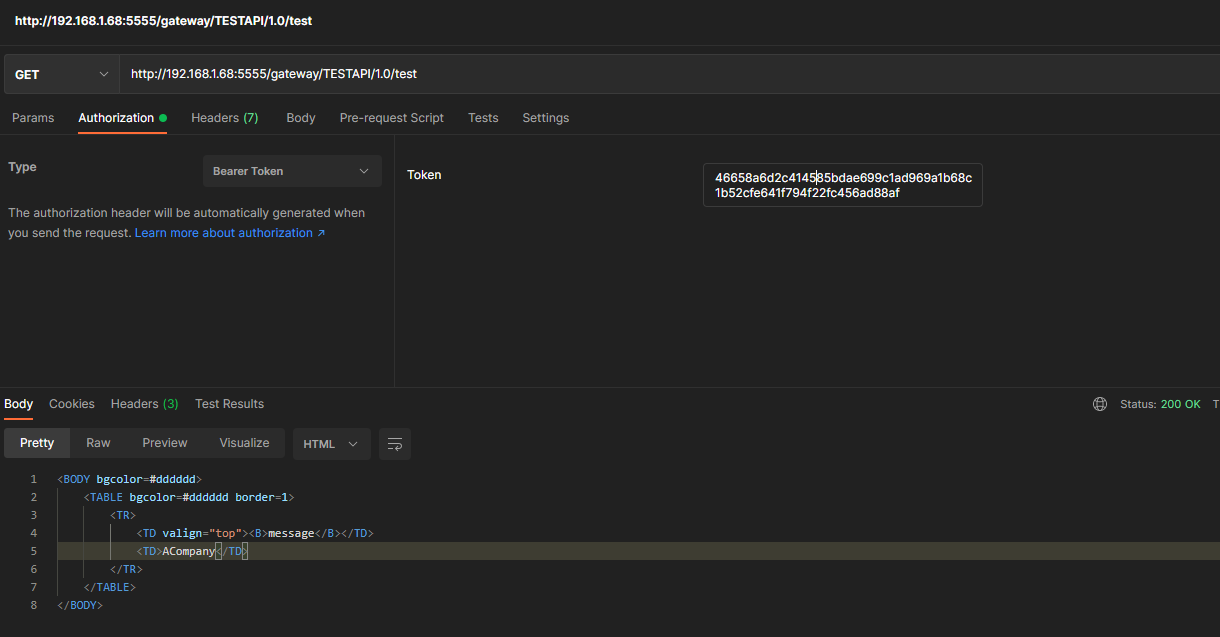The height and width of the screenshot is (637, 1220).
Task: Click inside the Token input field
Action: (x=842, y=185)
